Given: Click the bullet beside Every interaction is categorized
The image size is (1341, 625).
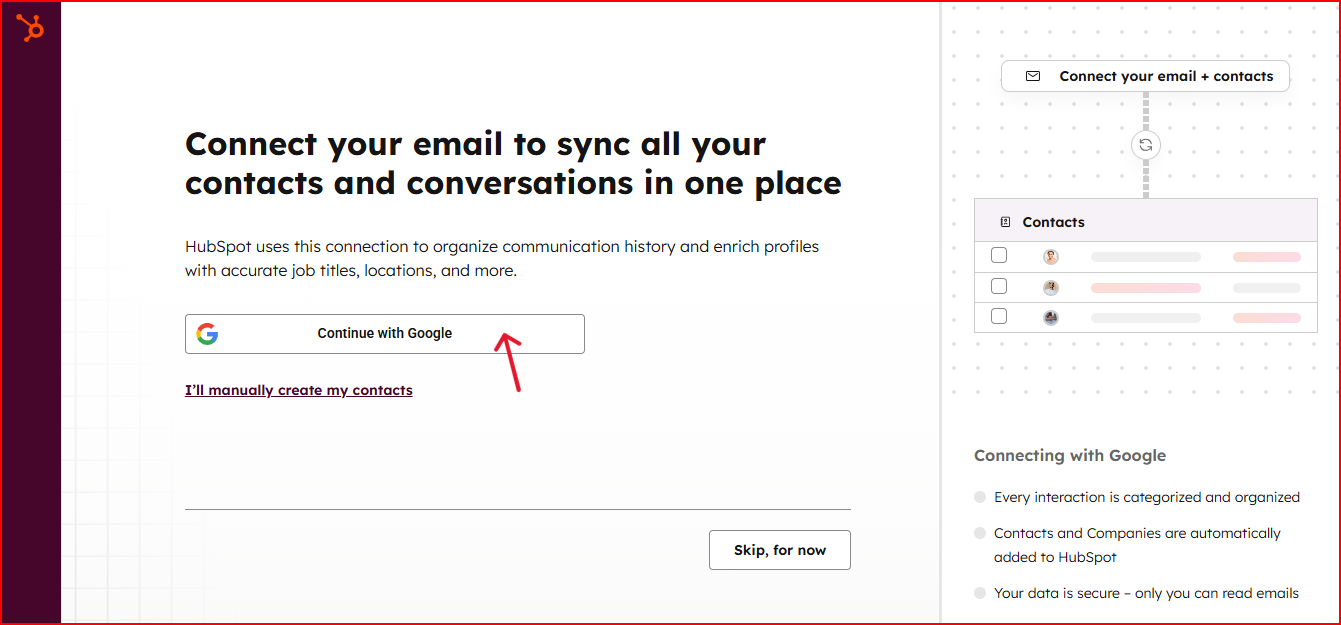Looking at the screenshot, I should [978, 496].
